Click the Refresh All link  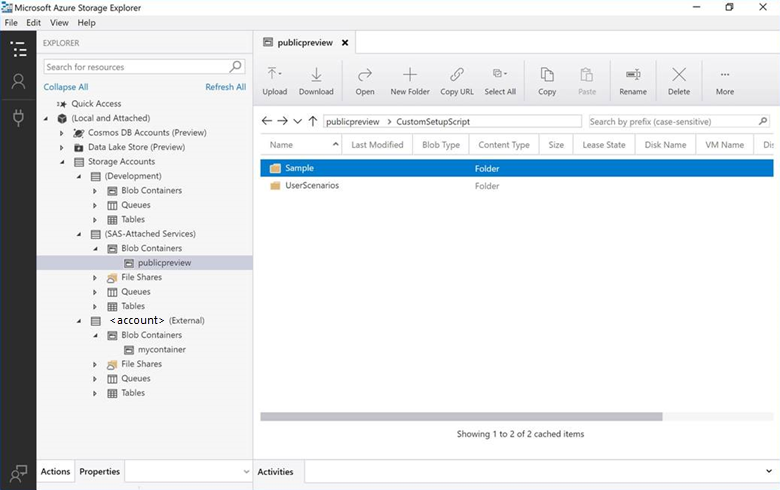[225, 87]
